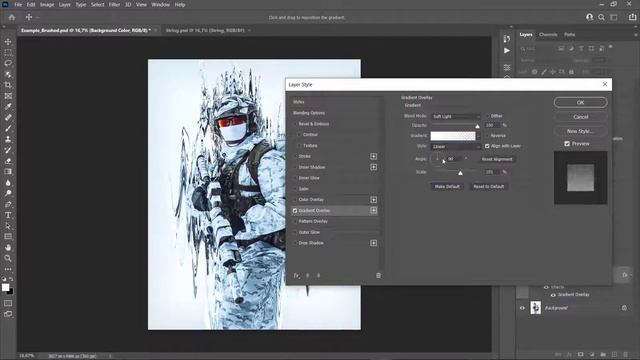Select the Clone Stamp tool

coord(8,139)
